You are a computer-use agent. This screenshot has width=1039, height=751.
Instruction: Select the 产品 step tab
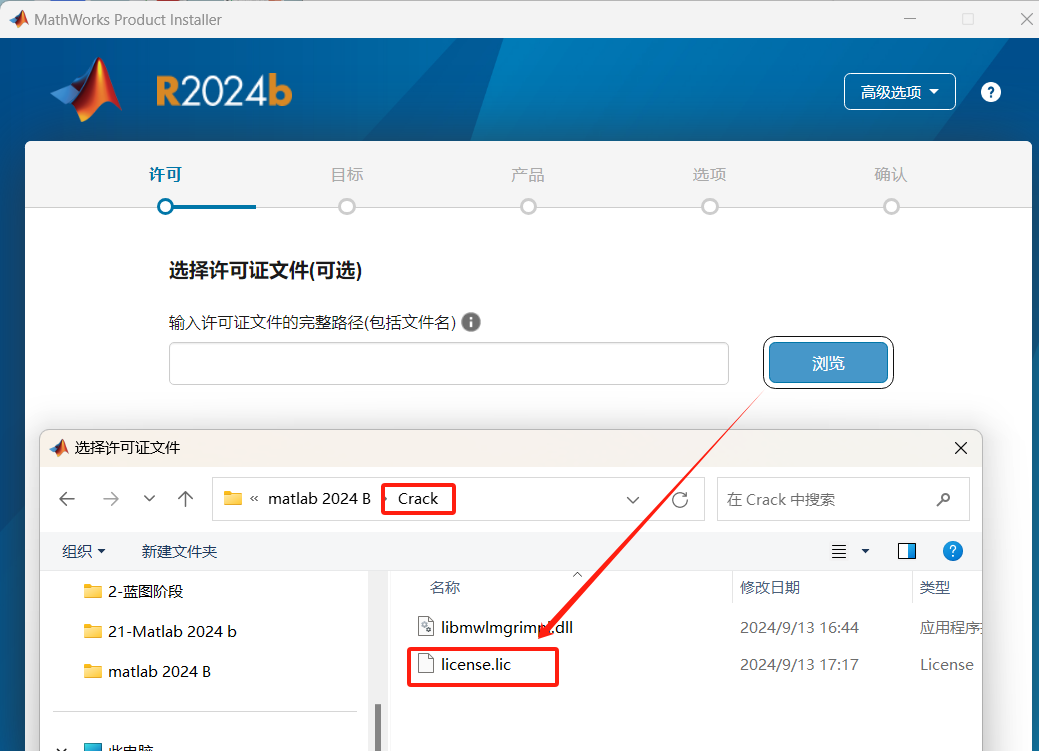[x=528, y=174]
